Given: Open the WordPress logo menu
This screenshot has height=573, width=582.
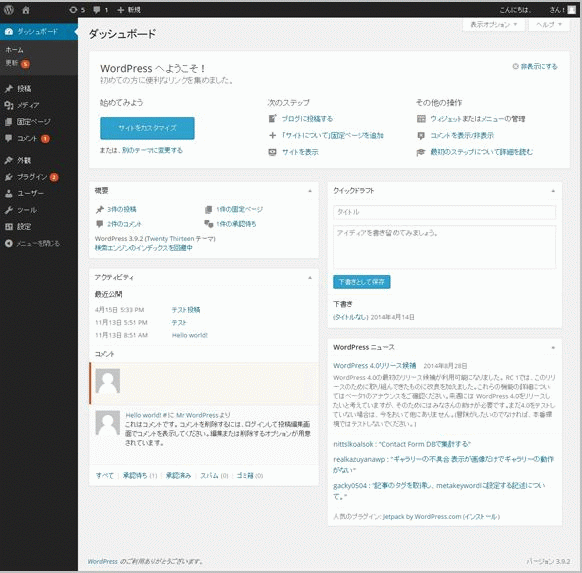Looking at the screenshot, I should click(9, 10).
